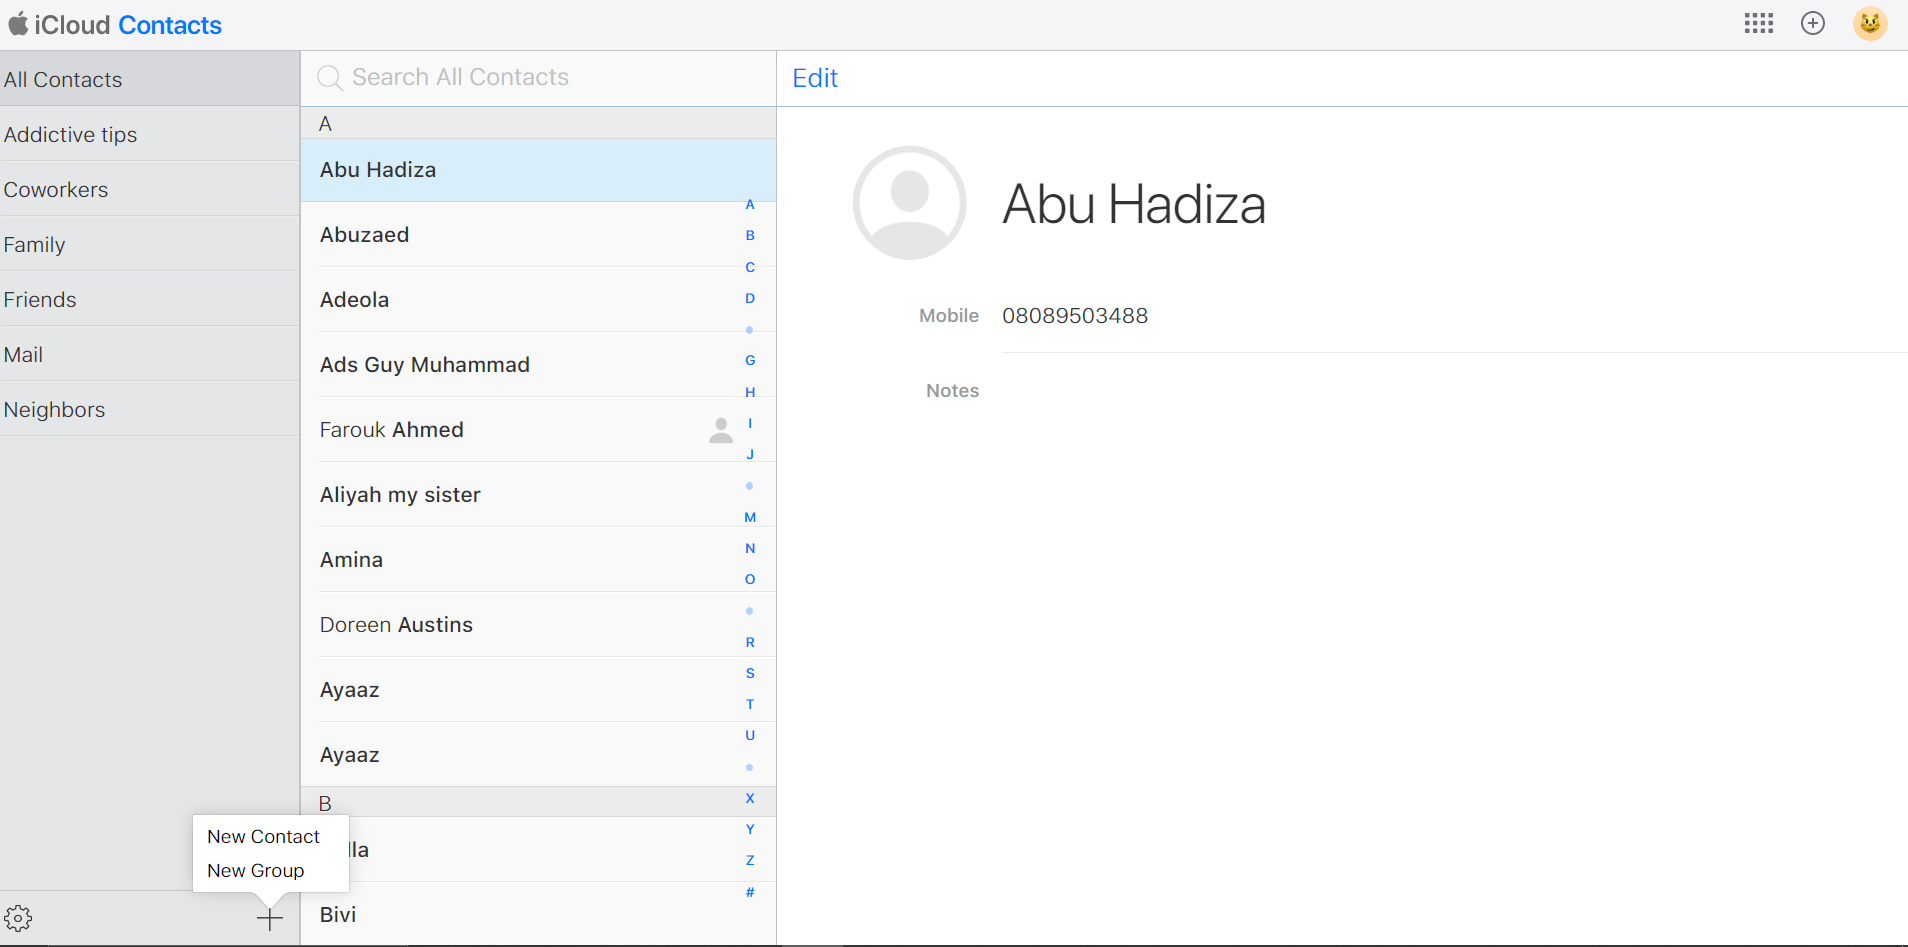The image size is (1908, 947).
Task: Open the Neighbors group
Action: (x=55, y=410)
